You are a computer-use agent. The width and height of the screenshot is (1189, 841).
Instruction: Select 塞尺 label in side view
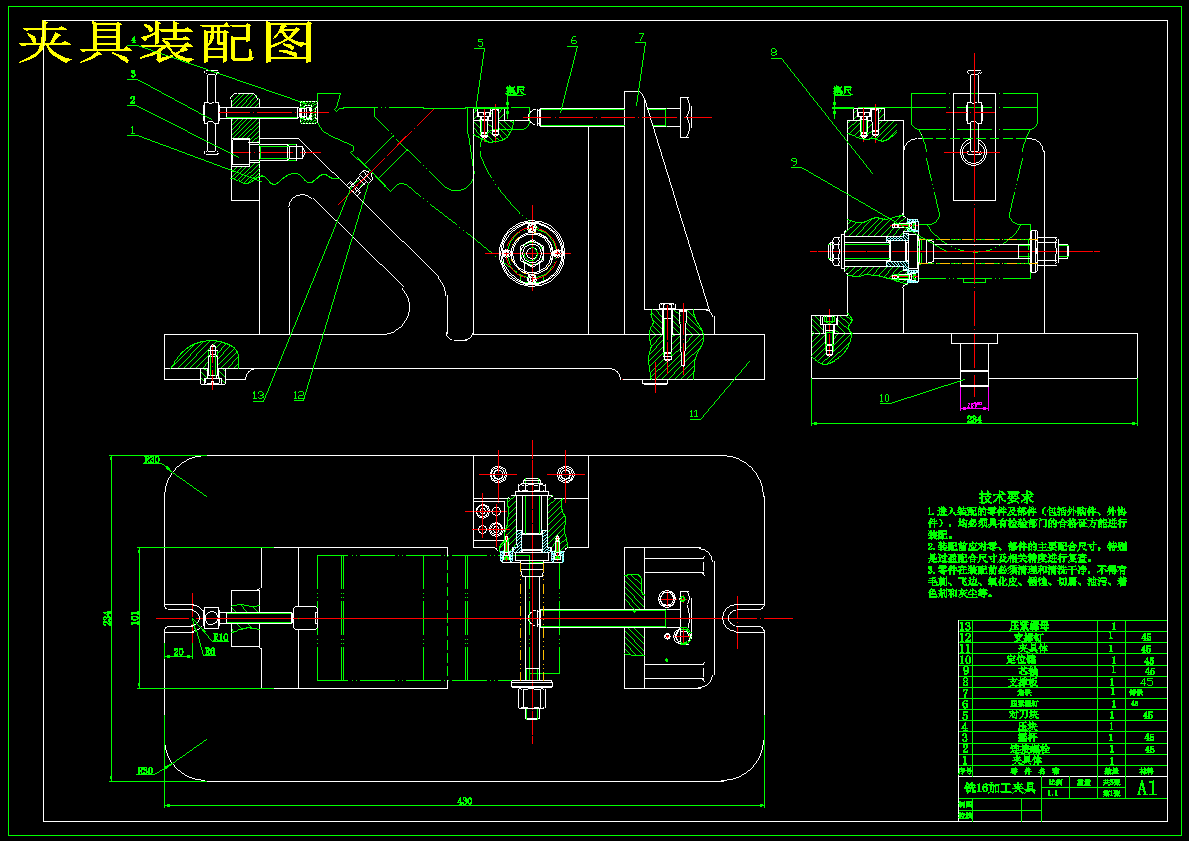pos(842,91)
